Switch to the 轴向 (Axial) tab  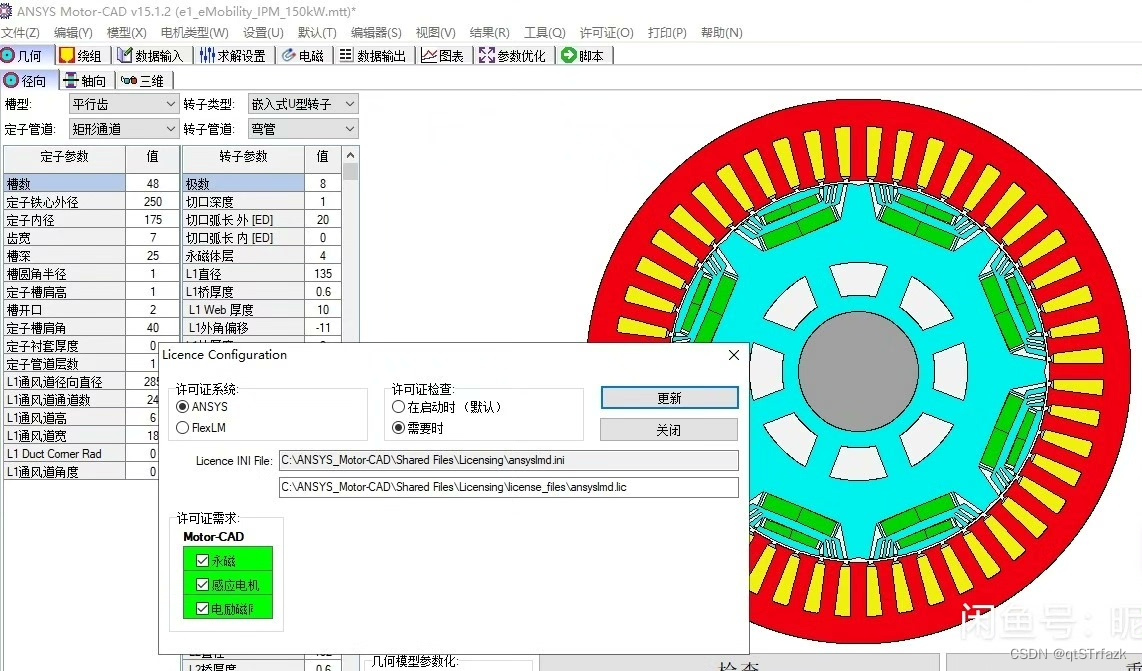85,80
